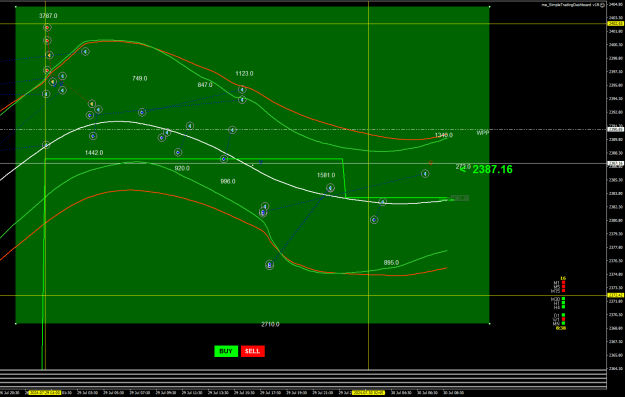Select the 996.0 chart label
The height and width of the screenshot is (397, 625).
(x=228, y=181)
